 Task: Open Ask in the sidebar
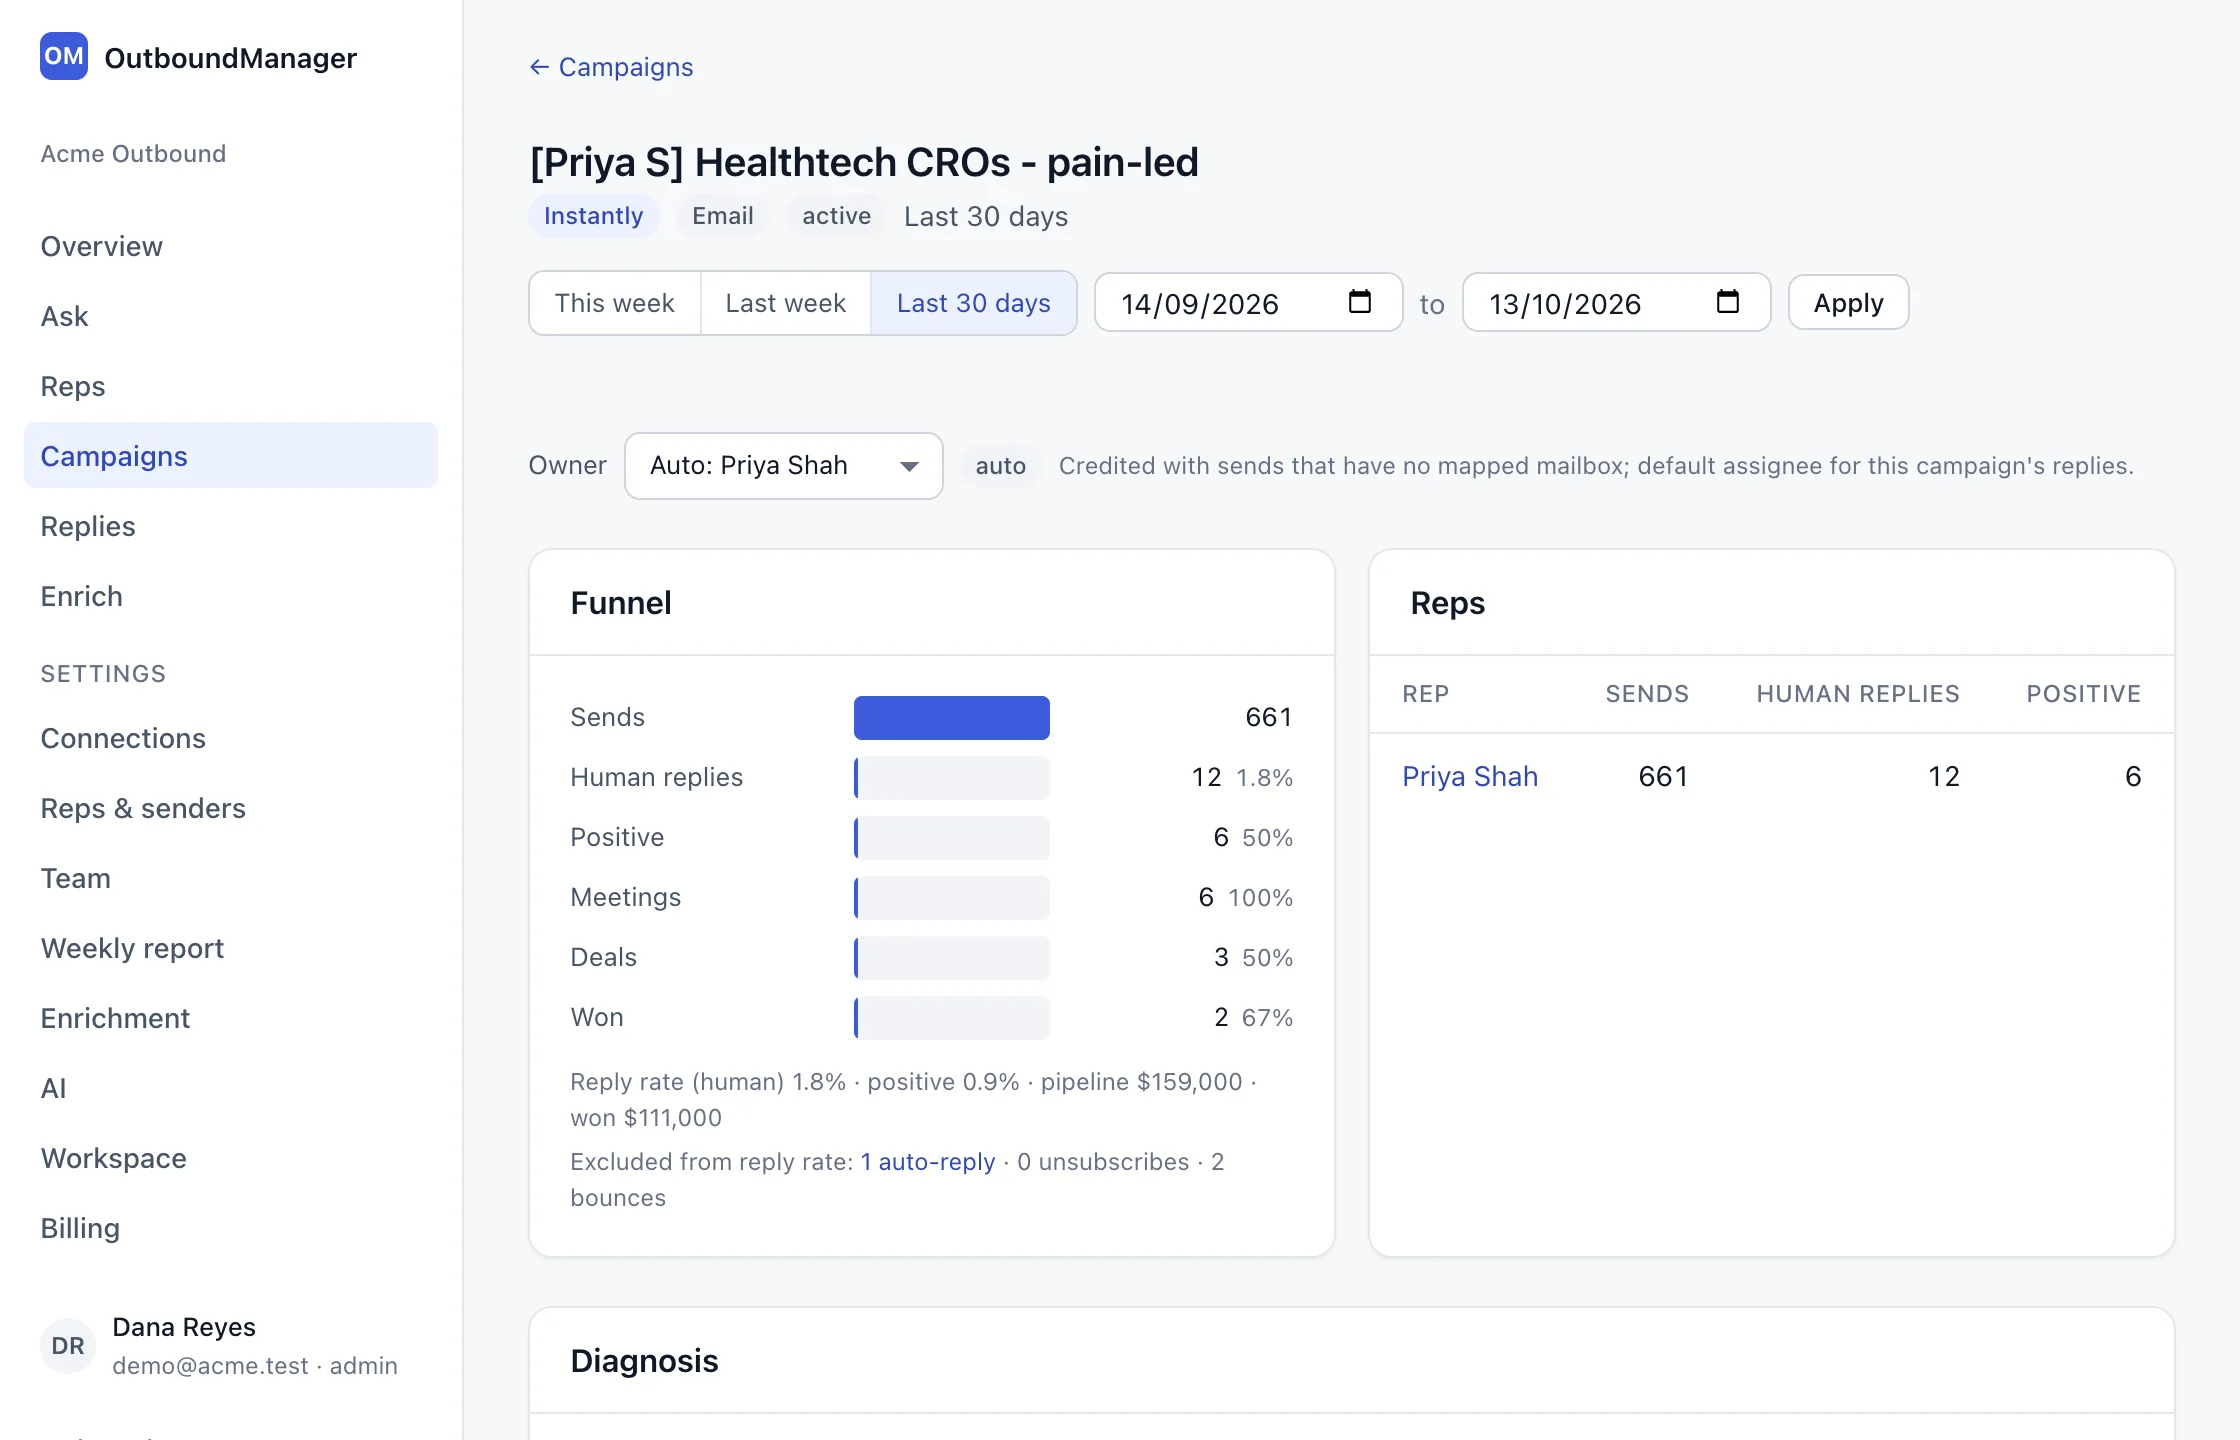(231, 316)
